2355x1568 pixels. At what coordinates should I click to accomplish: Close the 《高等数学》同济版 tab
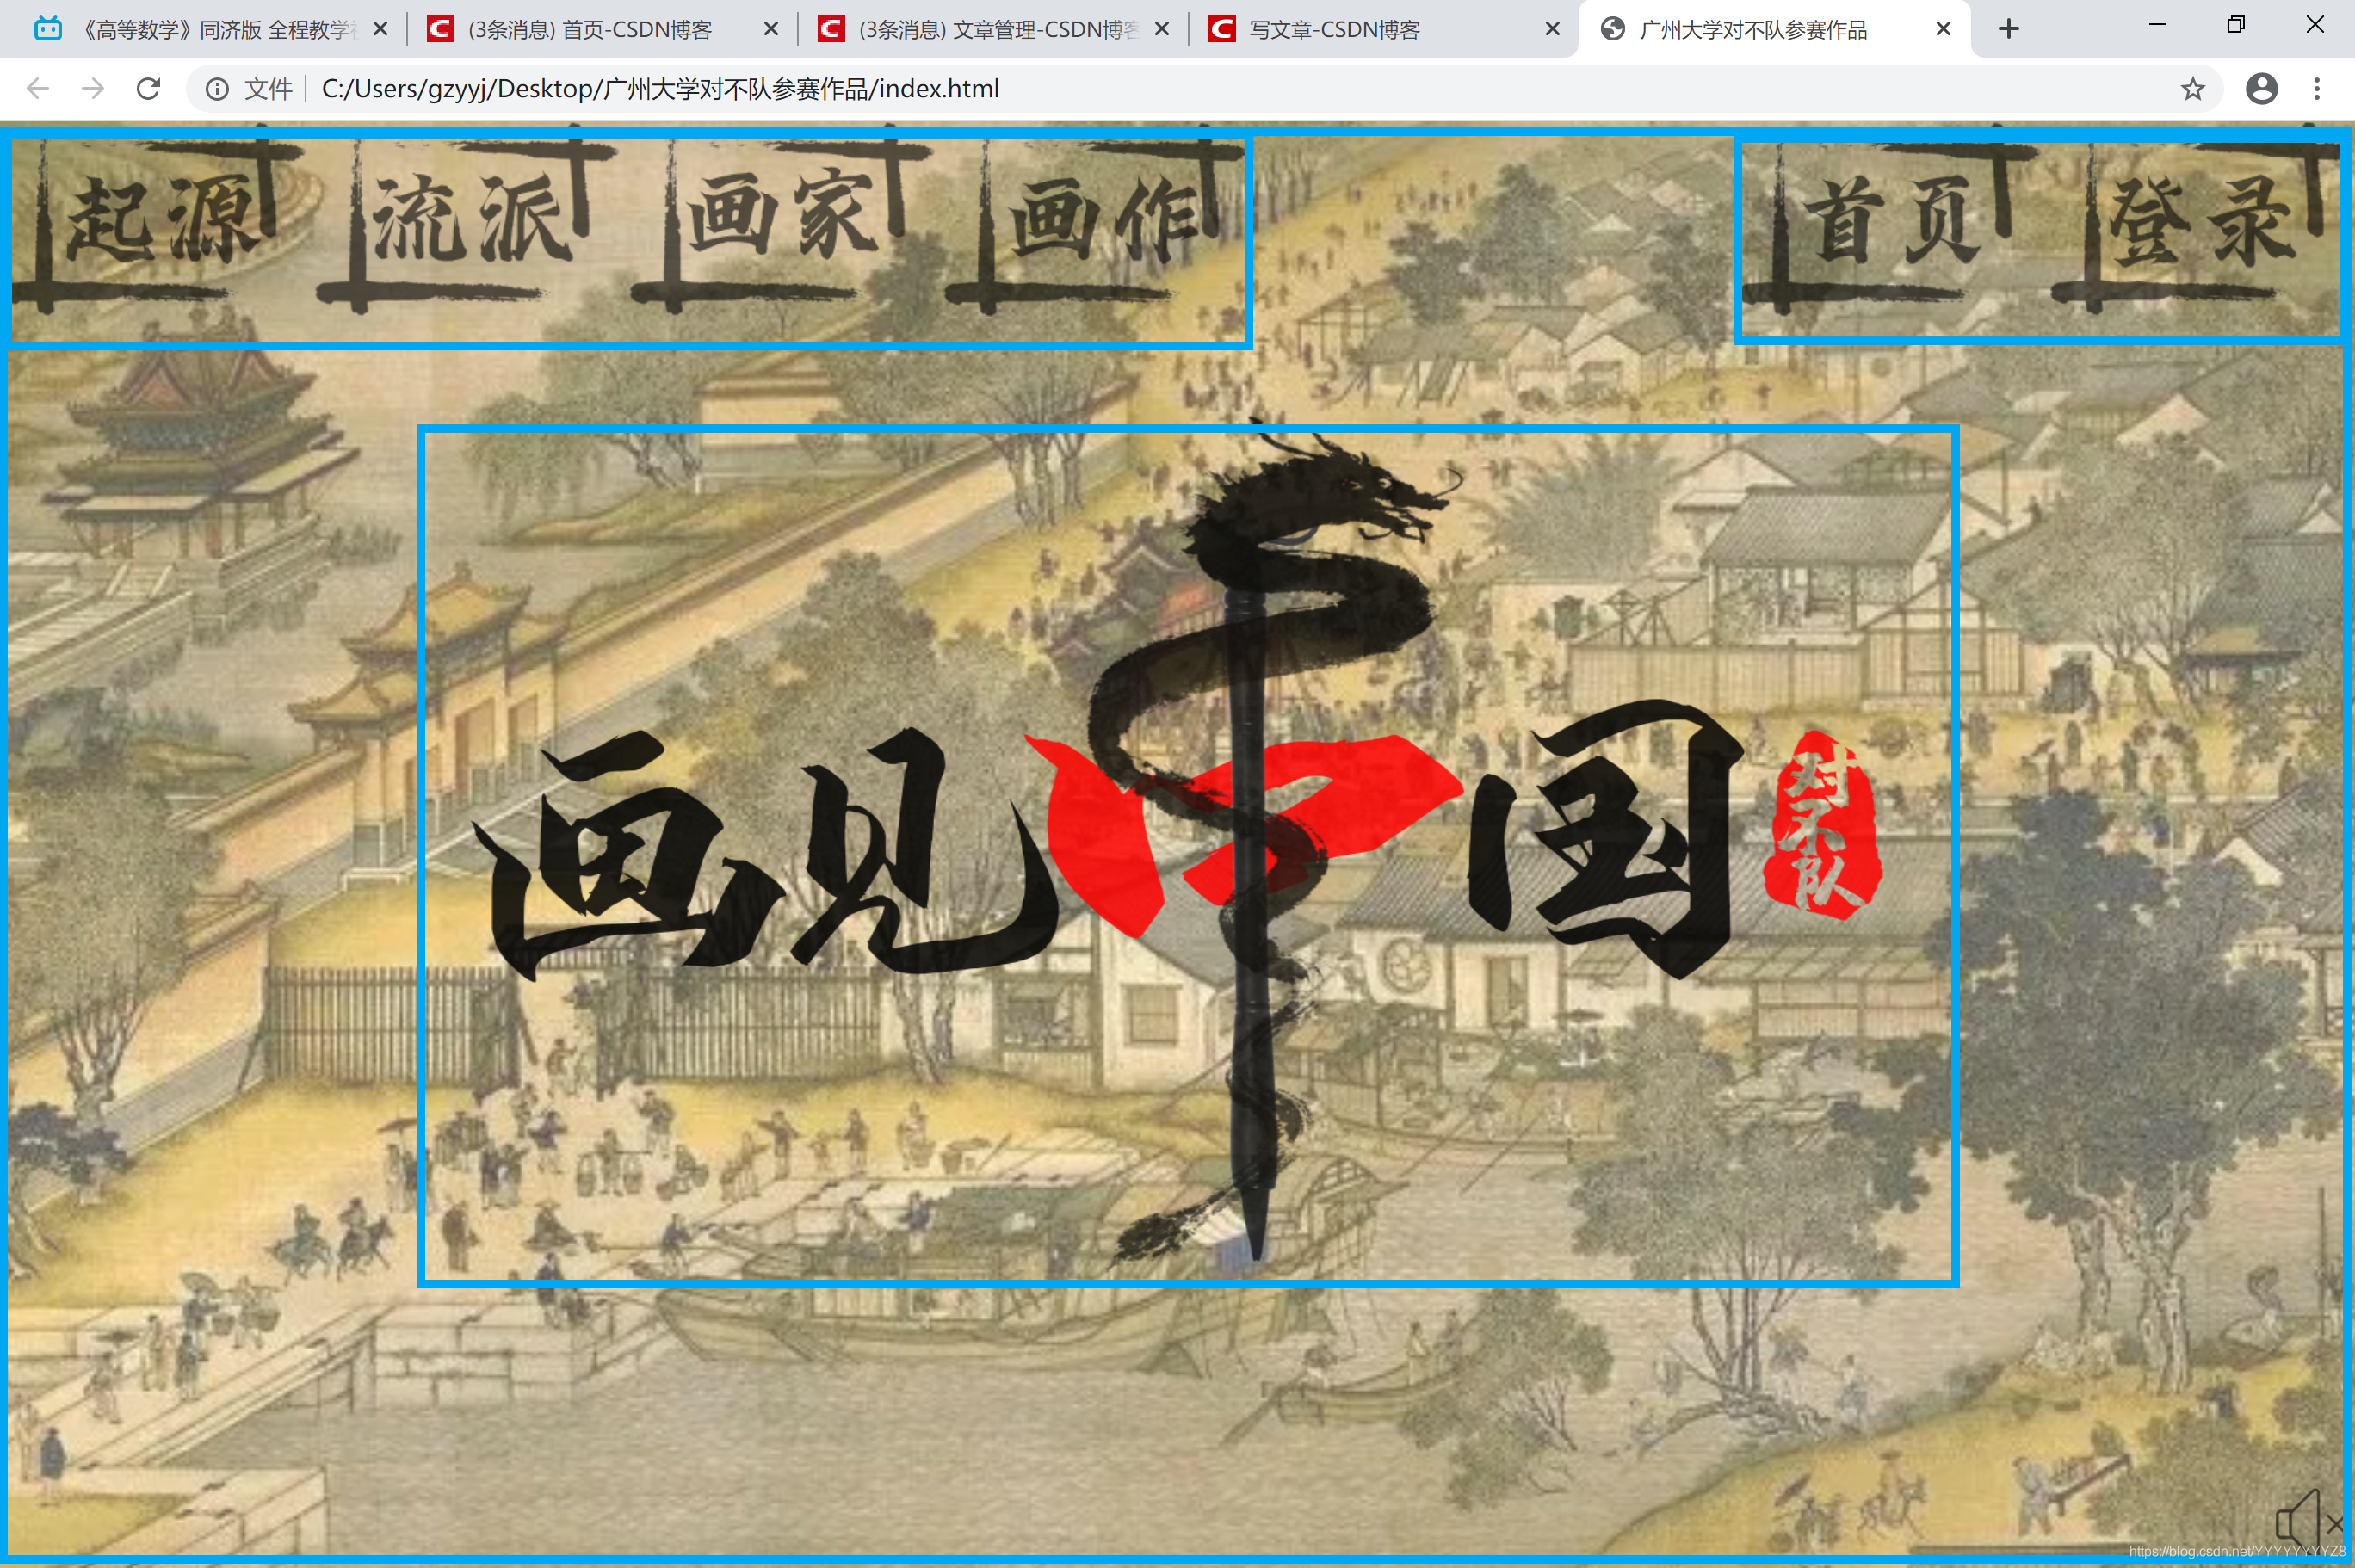(x=380, y=29)
